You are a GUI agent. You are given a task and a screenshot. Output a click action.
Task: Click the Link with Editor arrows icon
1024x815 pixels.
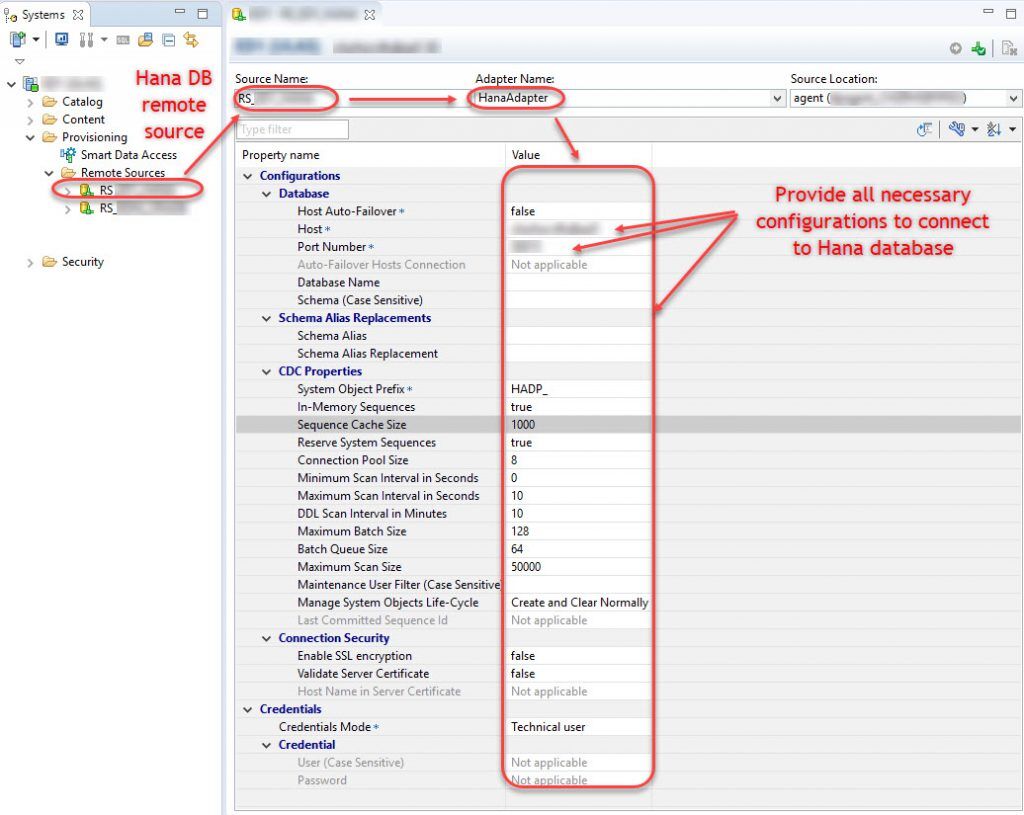point(191,40)
